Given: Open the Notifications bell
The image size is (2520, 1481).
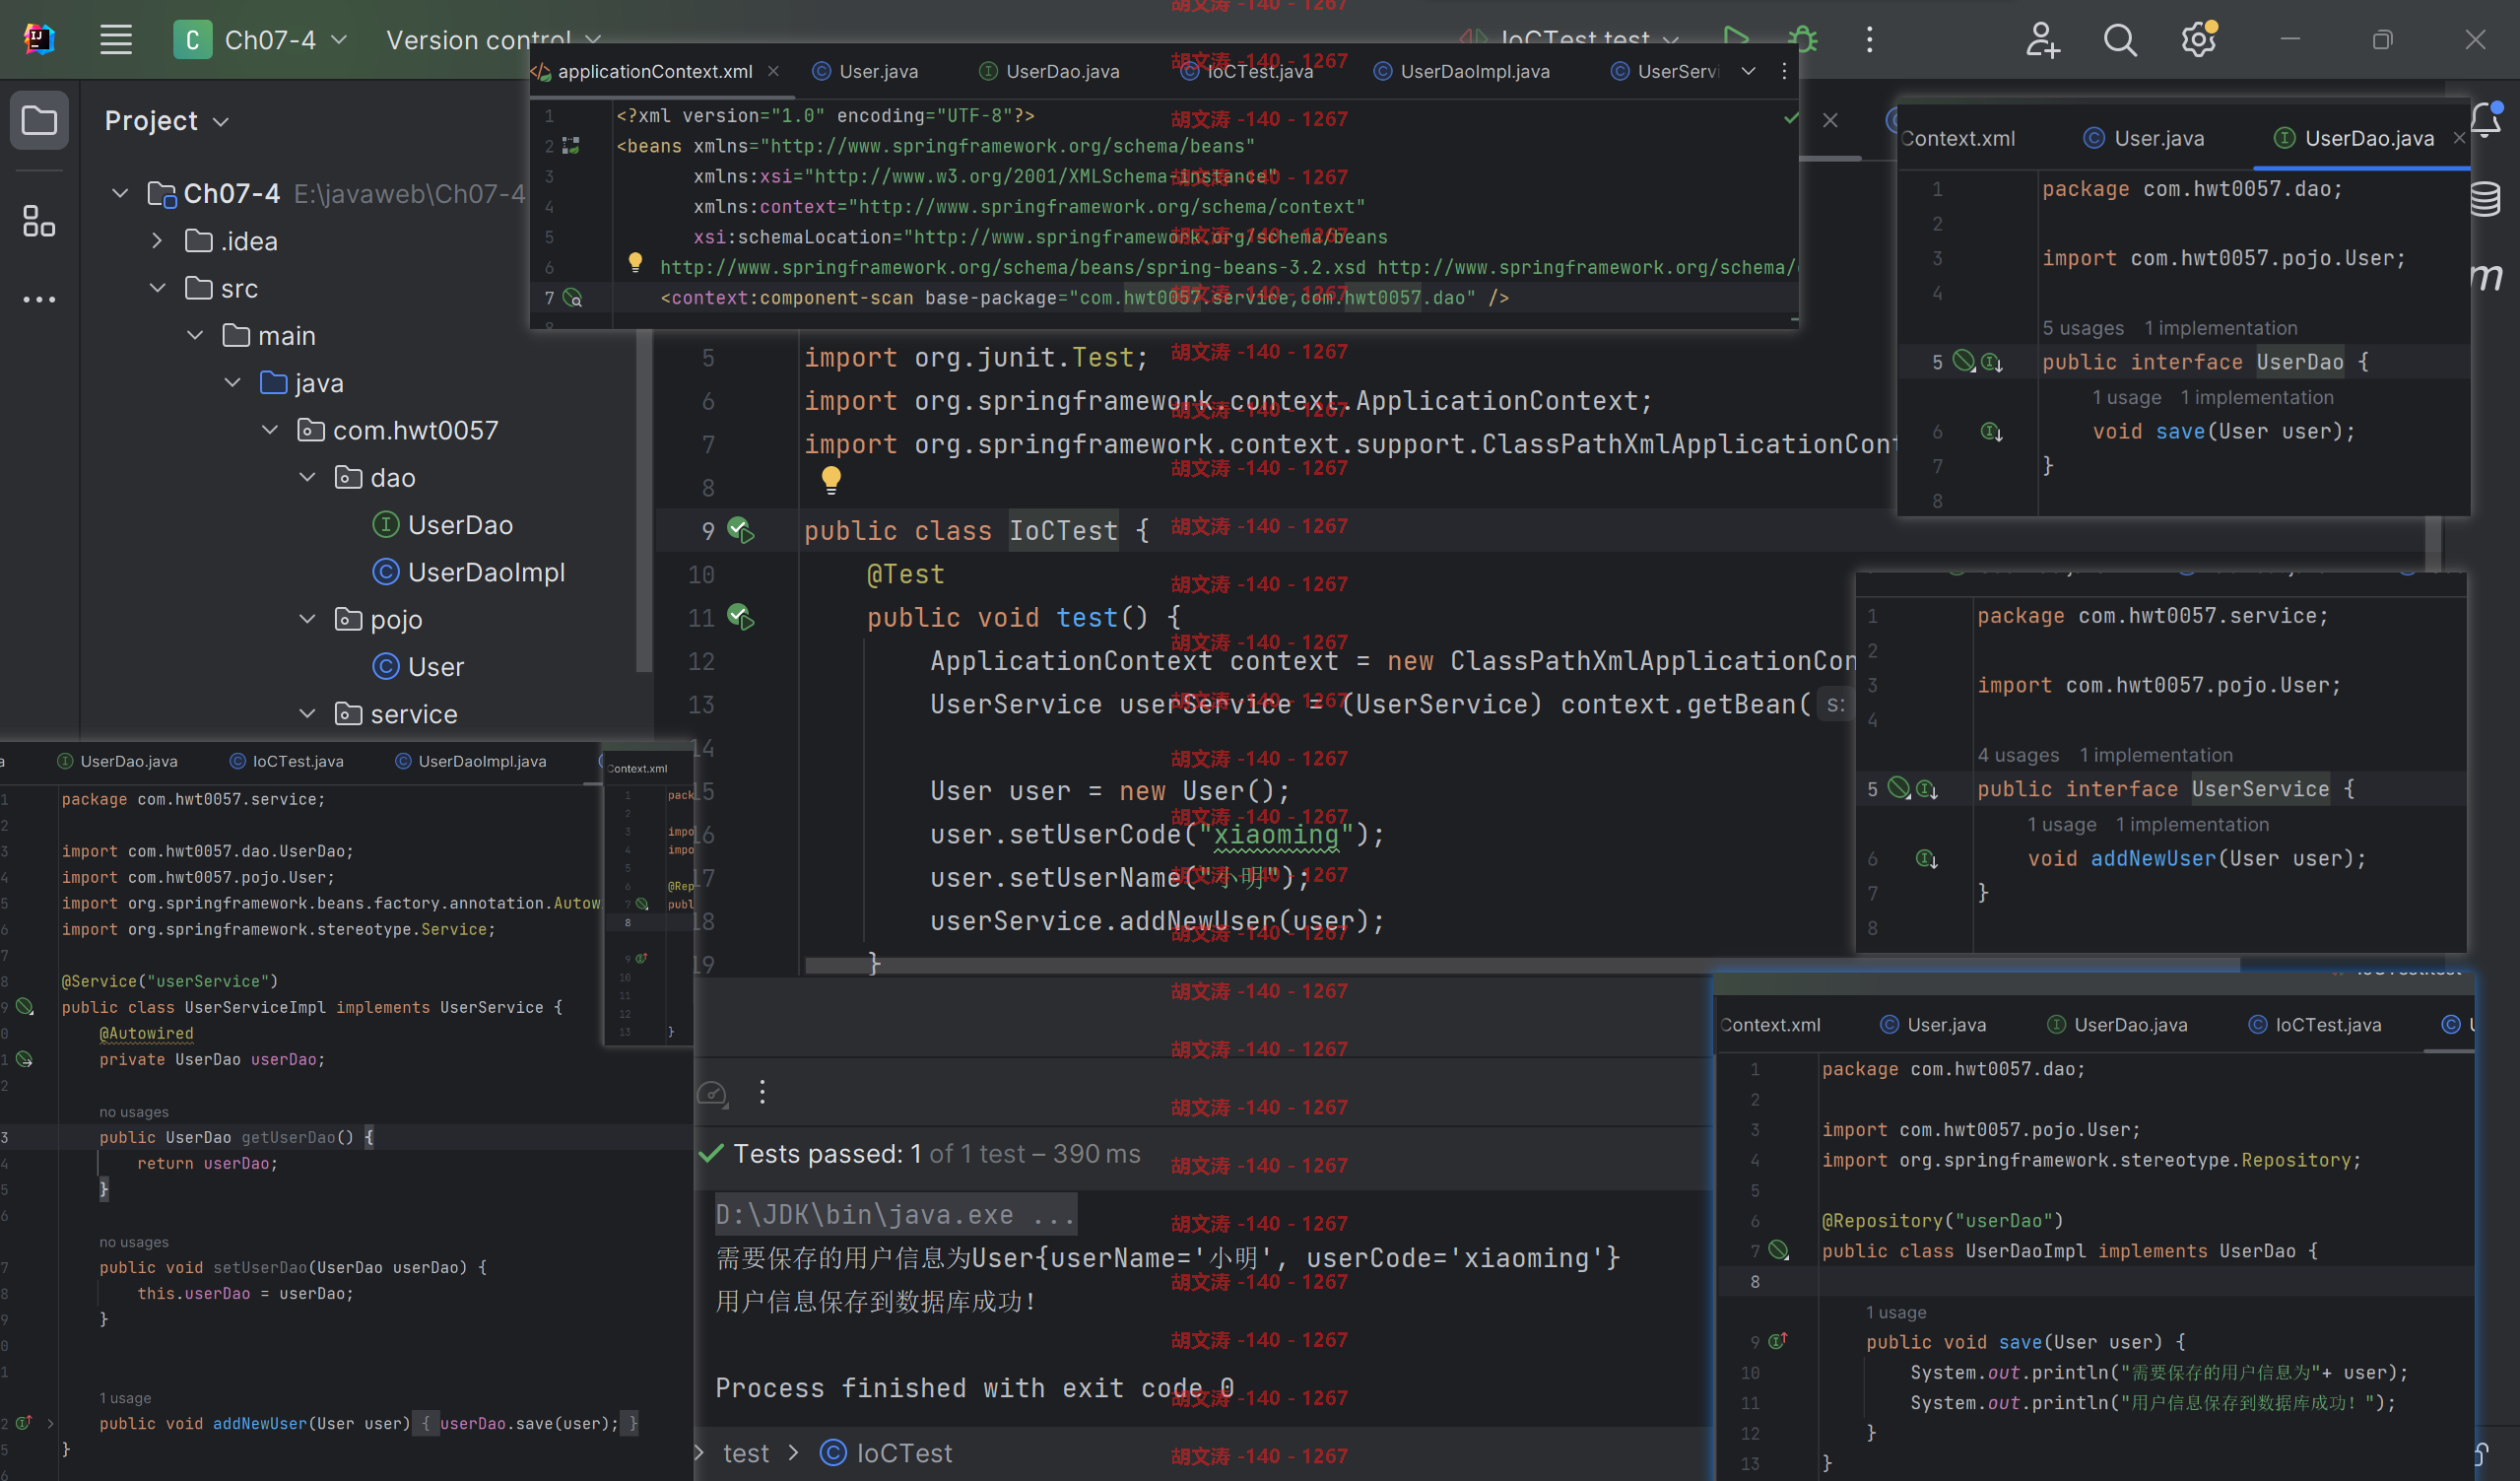Looking at the screenshot, I should tap(2487, 120).
